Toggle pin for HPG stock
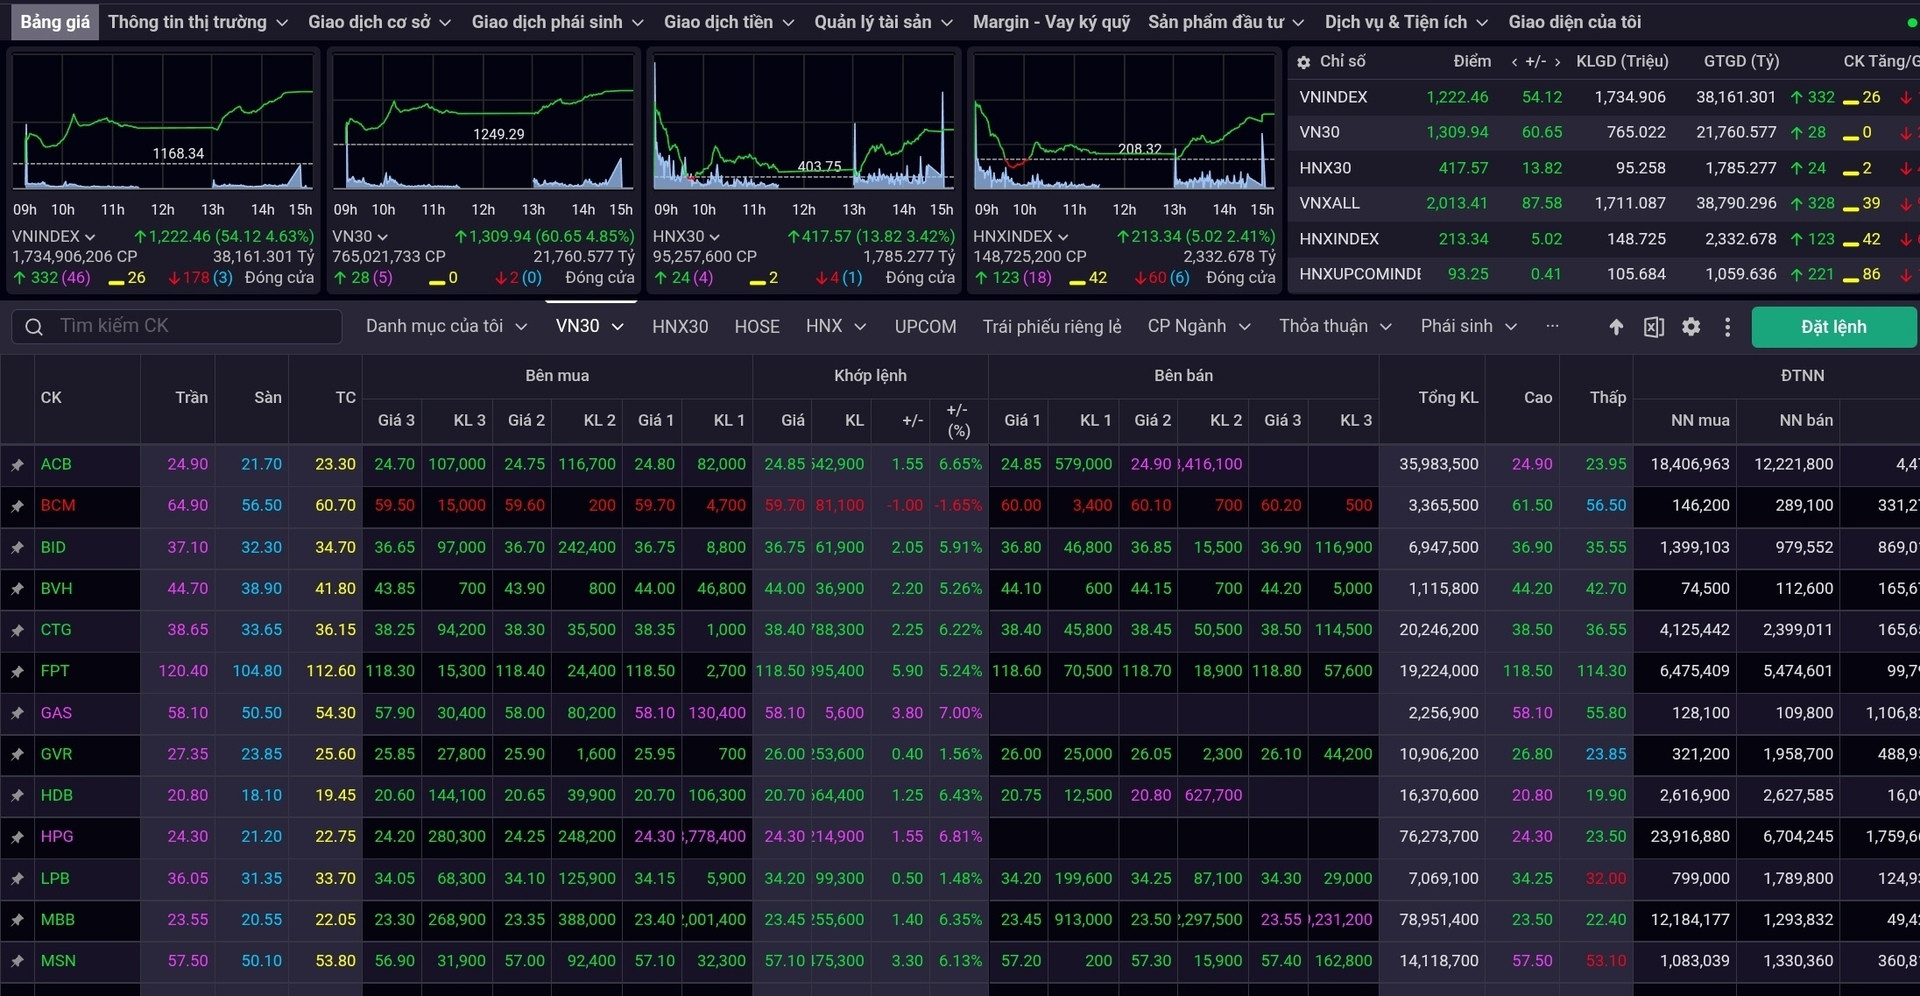The height and width of the screenshot is (996, 1920). [x=18, y=837]
